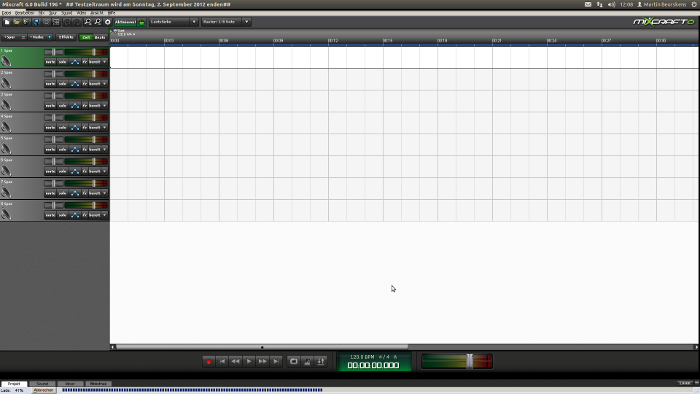Switch the timeline to Beats mode
Screen dimensions: 700x394
(100, 37)
